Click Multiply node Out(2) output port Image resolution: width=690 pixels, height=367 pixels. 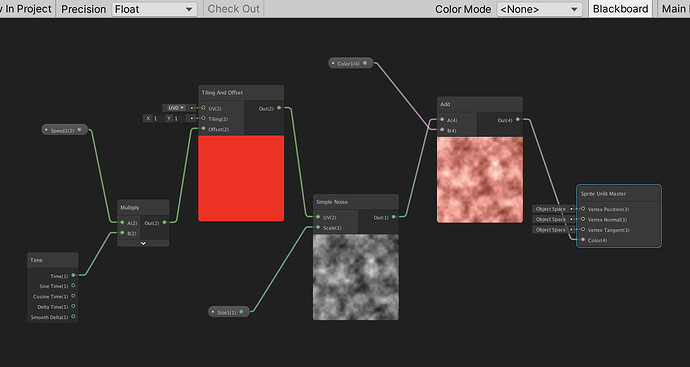(164, 223)
